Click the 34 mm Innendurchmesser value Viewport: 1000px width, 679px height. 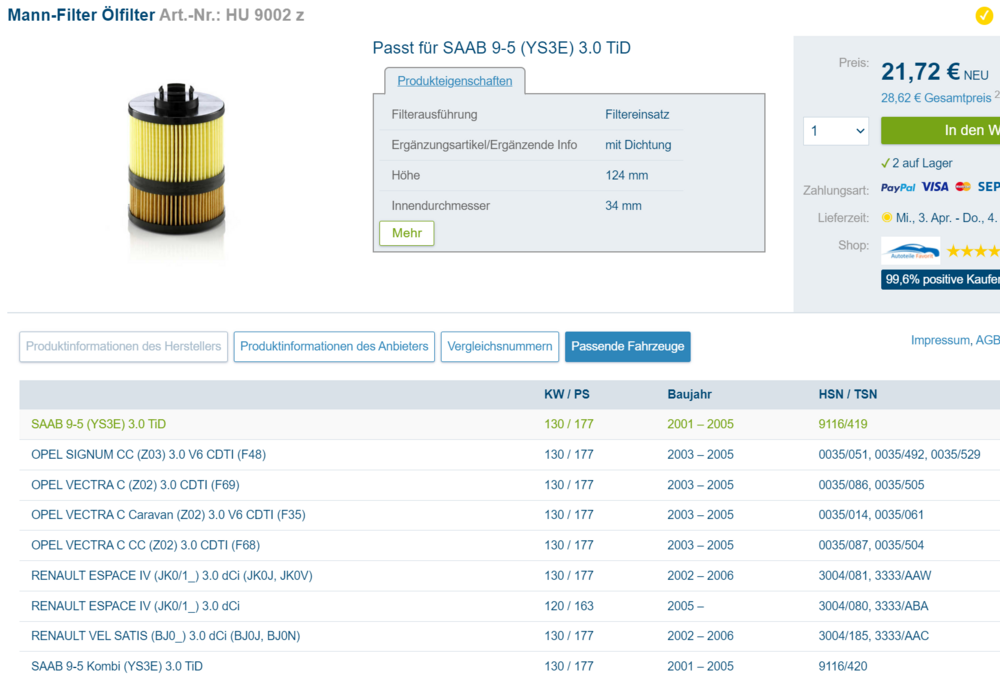pyautogui.click(x=623, y=205)
